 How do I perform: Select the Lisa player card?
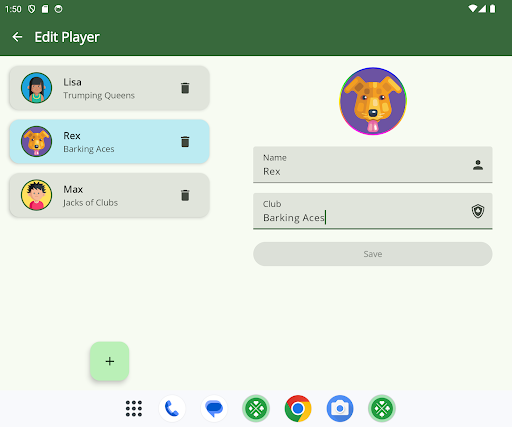click(109, 88)
